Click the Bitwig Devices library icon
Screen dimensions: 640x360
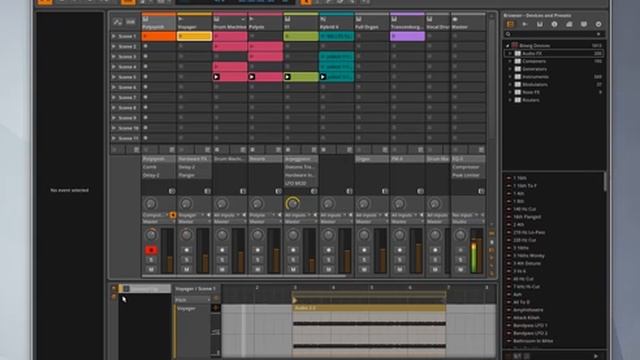(x=515, y=46)
